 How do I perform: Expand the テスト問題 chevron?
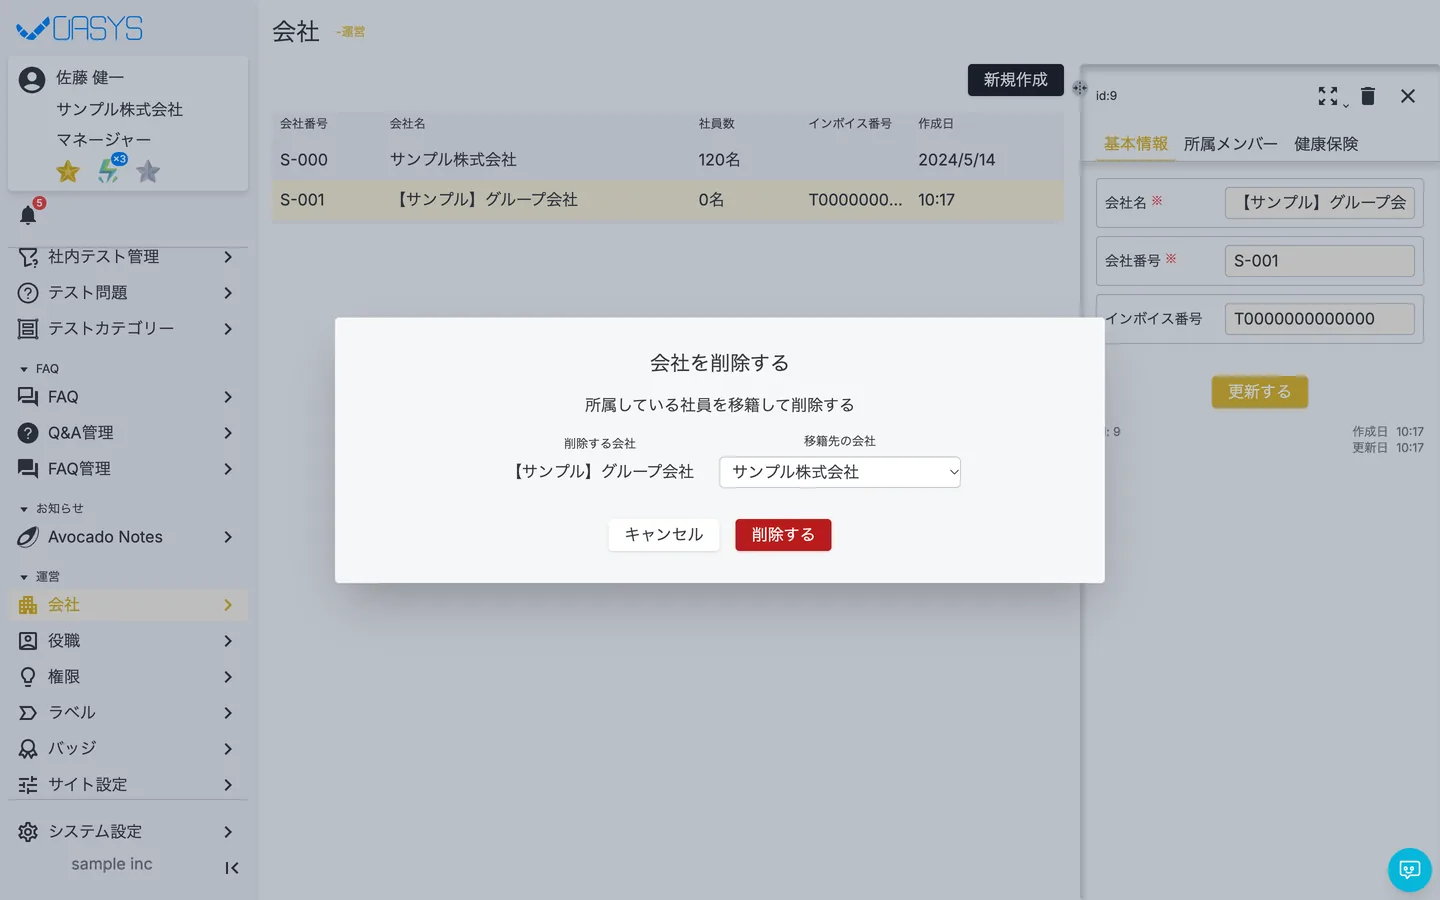(x=228, y=293)
